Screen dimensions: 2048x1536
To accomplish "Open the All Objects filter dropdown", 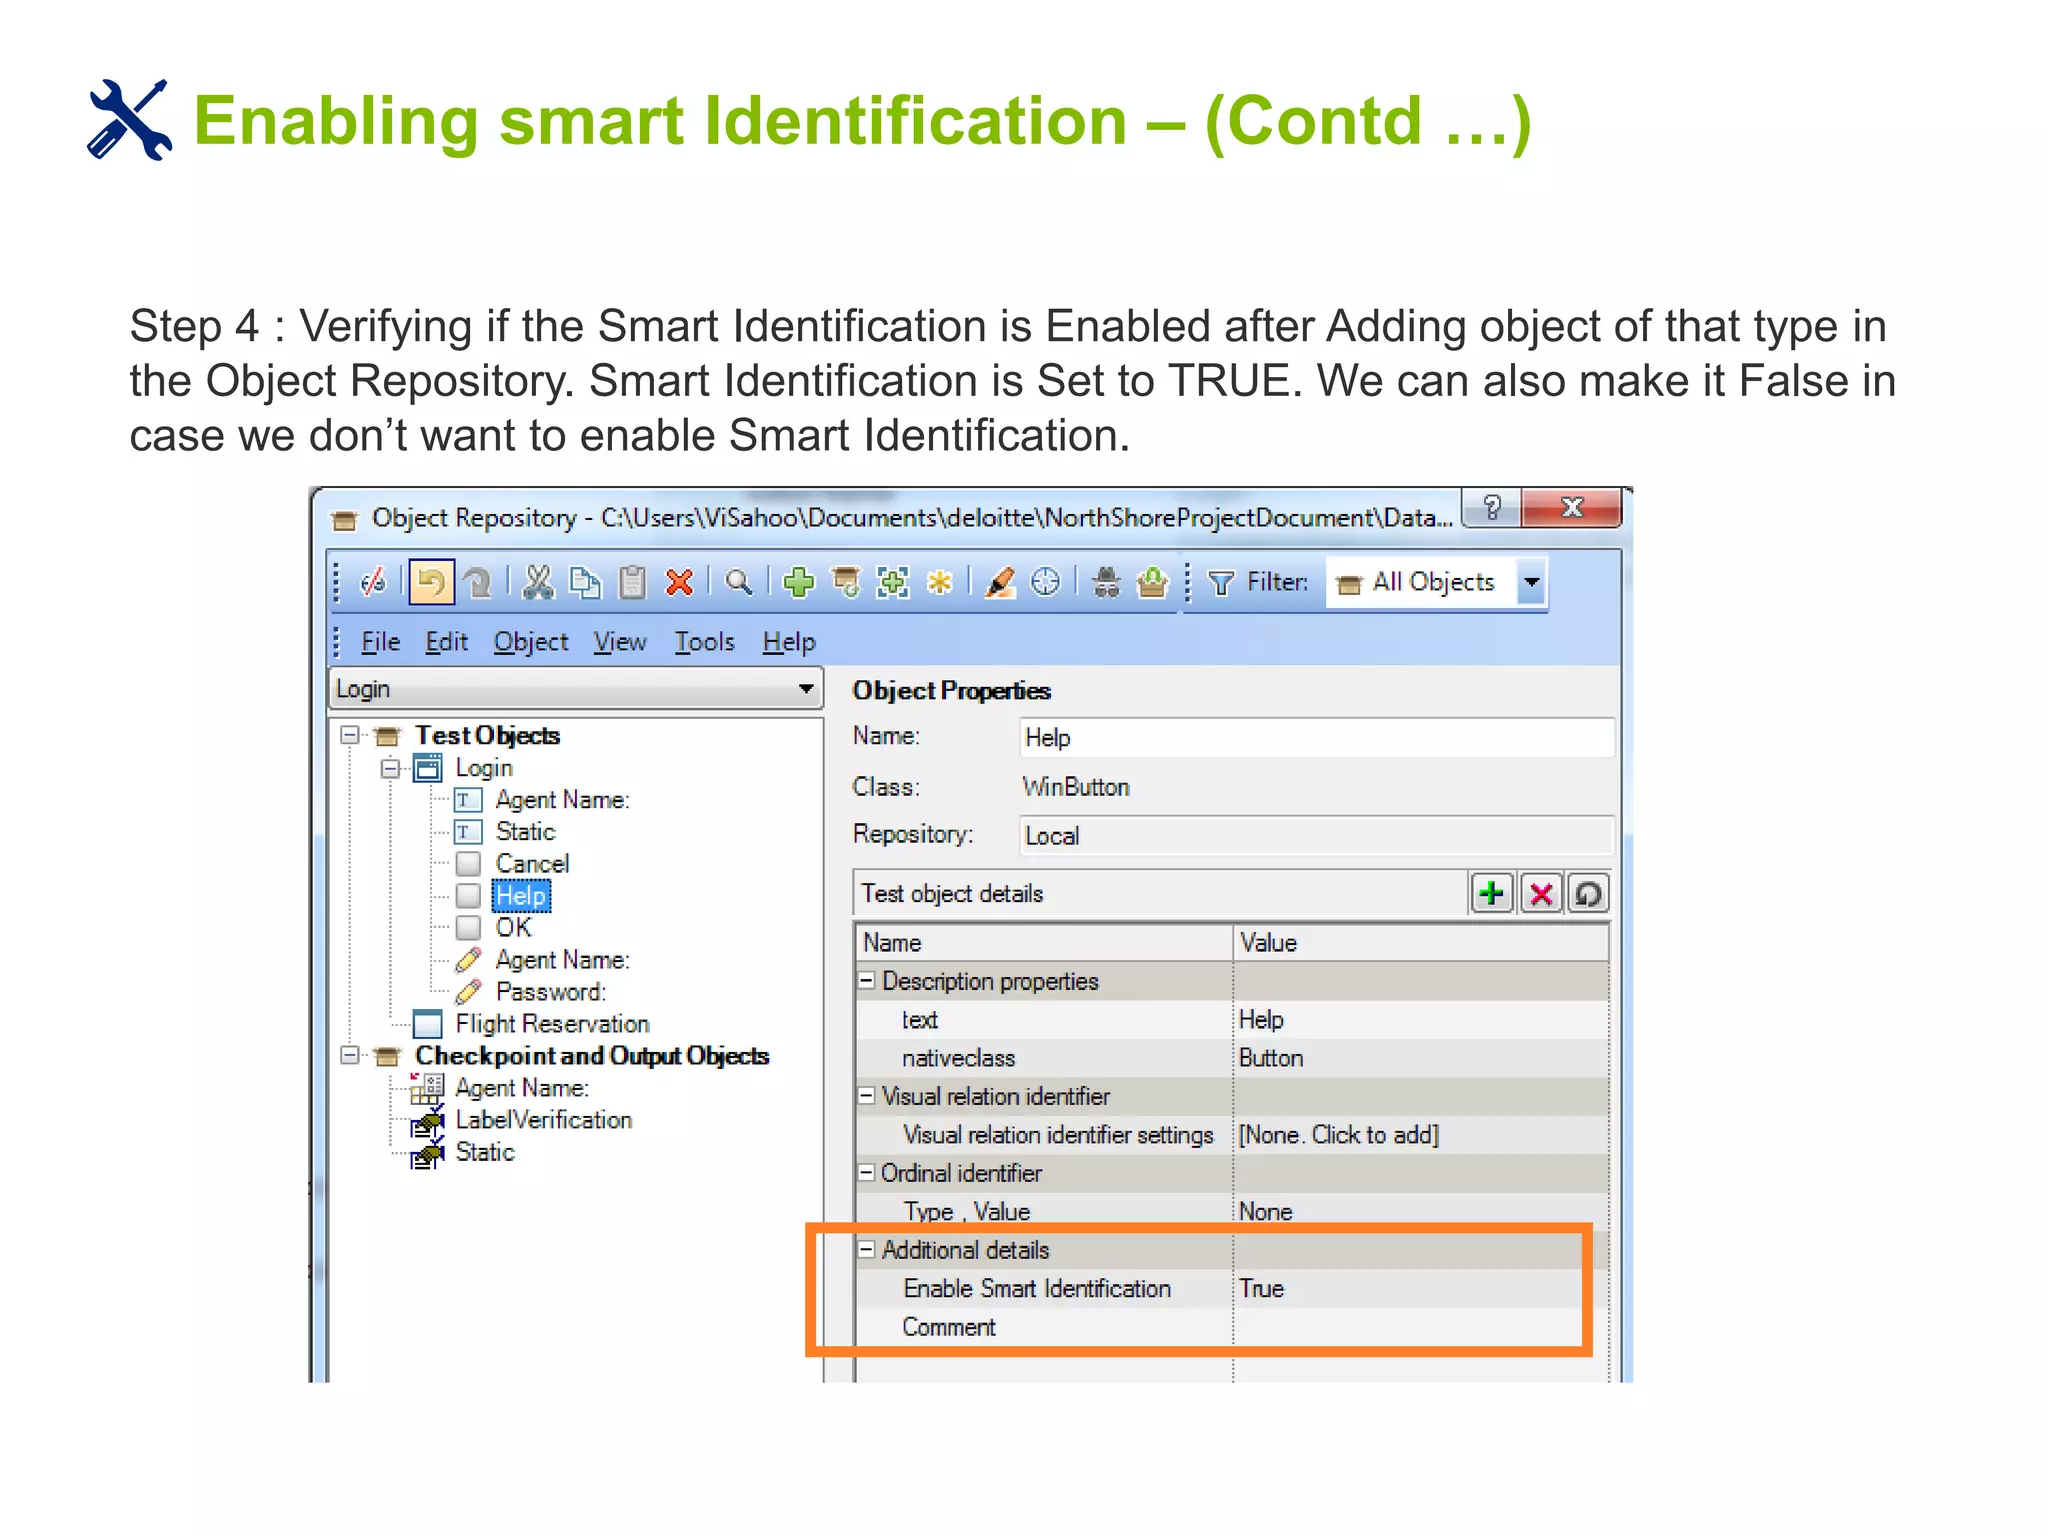I will coord(1531,582).
